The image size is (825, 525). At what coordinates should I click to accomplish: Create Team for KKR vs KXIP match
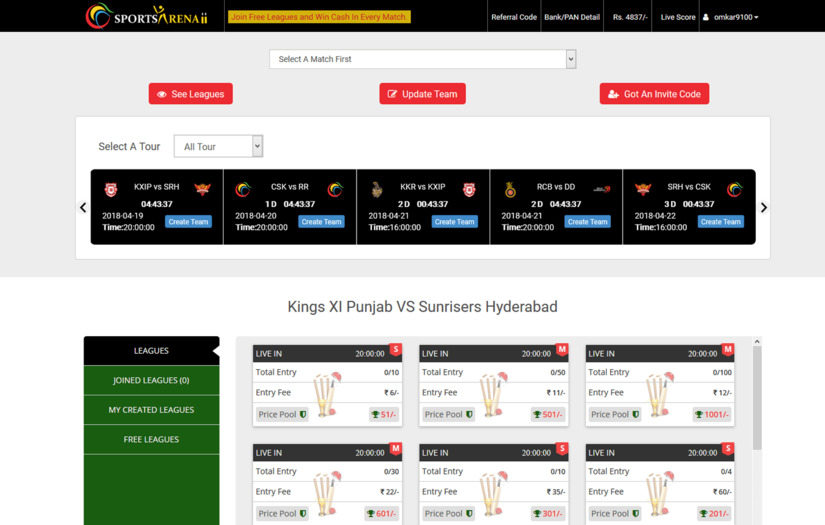455,221
